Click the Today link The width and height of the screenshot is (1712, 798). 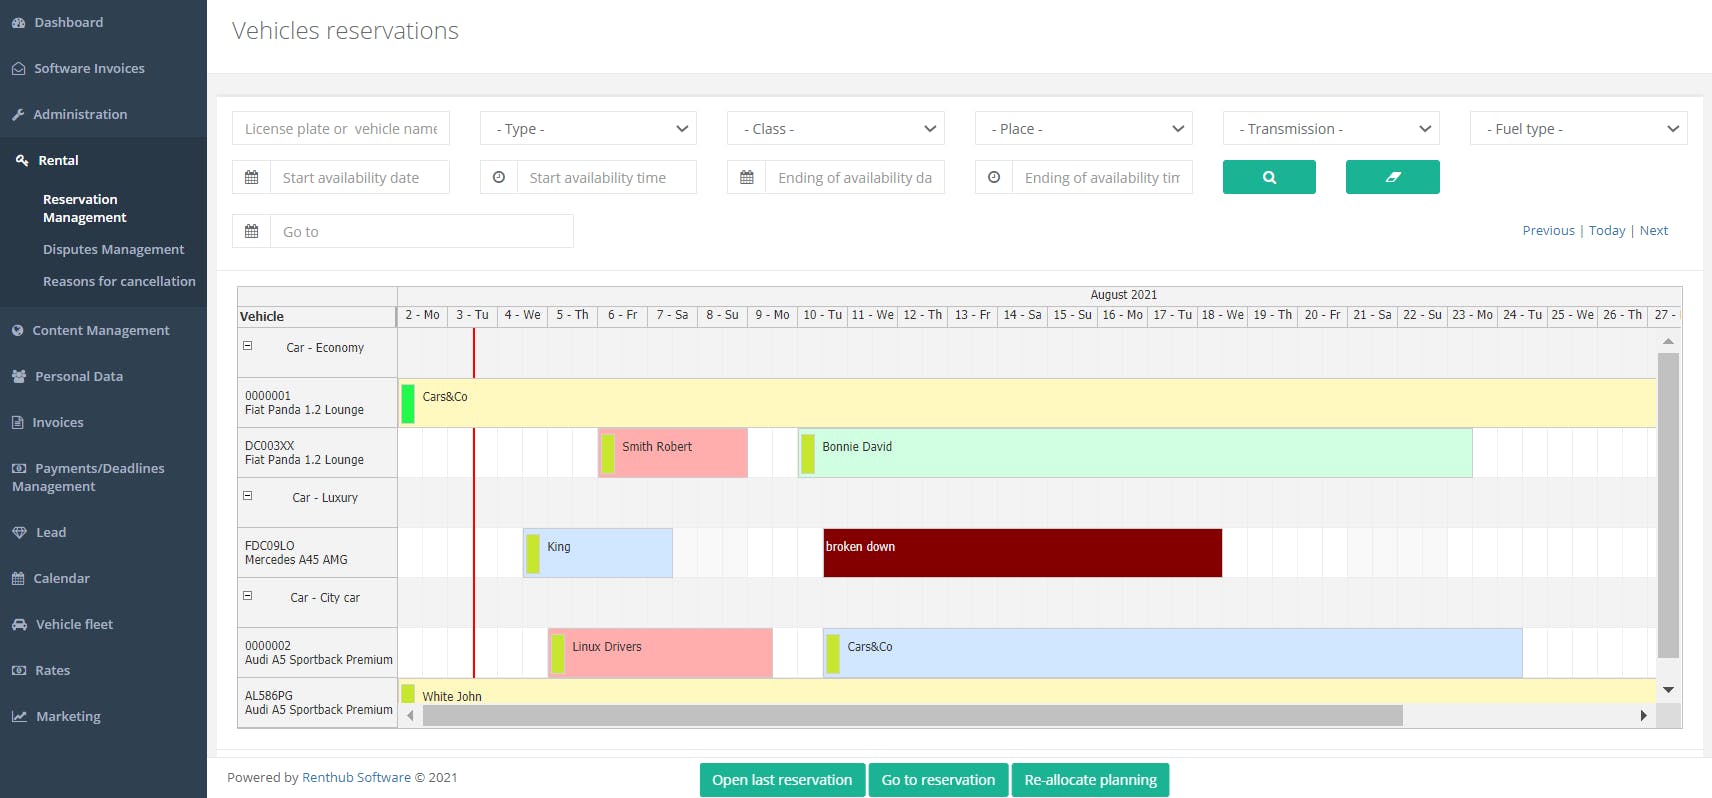(x=1607, y=230)
